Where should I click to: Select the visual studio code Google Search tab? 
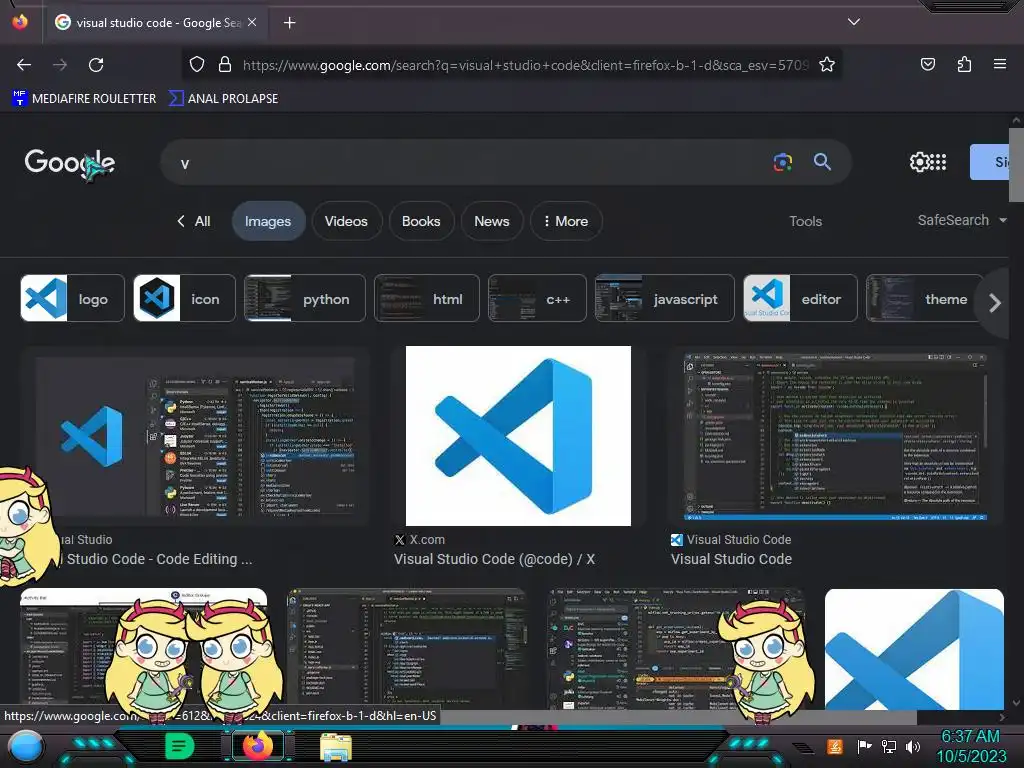[157, 22]
